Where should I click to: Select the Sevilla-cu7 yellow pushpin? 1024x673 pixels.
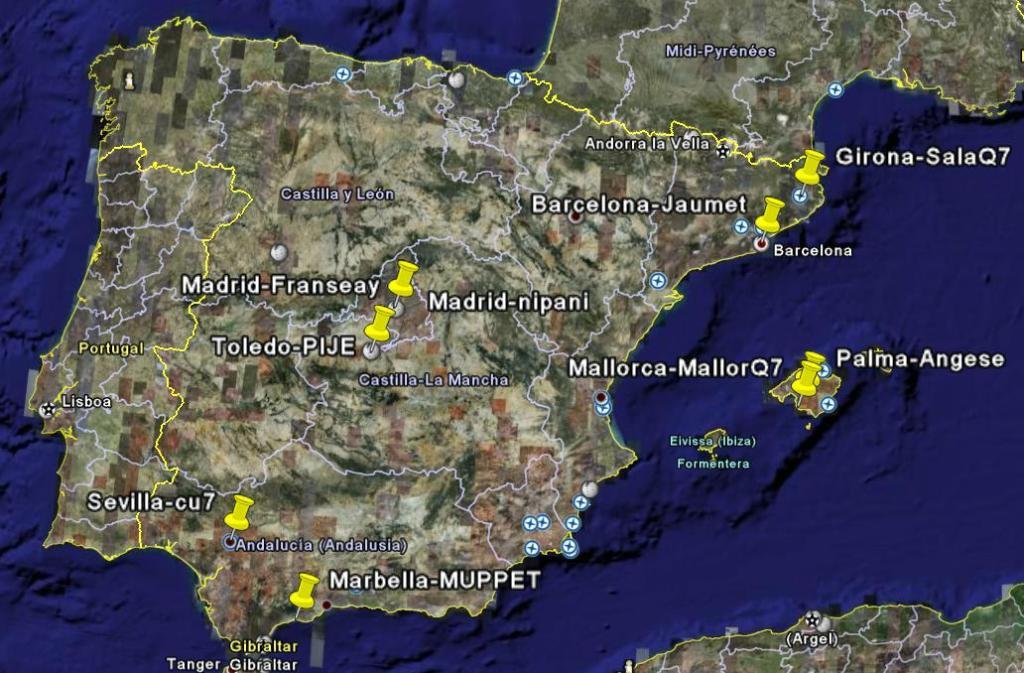pyautogui.click(x=238, y=511)
